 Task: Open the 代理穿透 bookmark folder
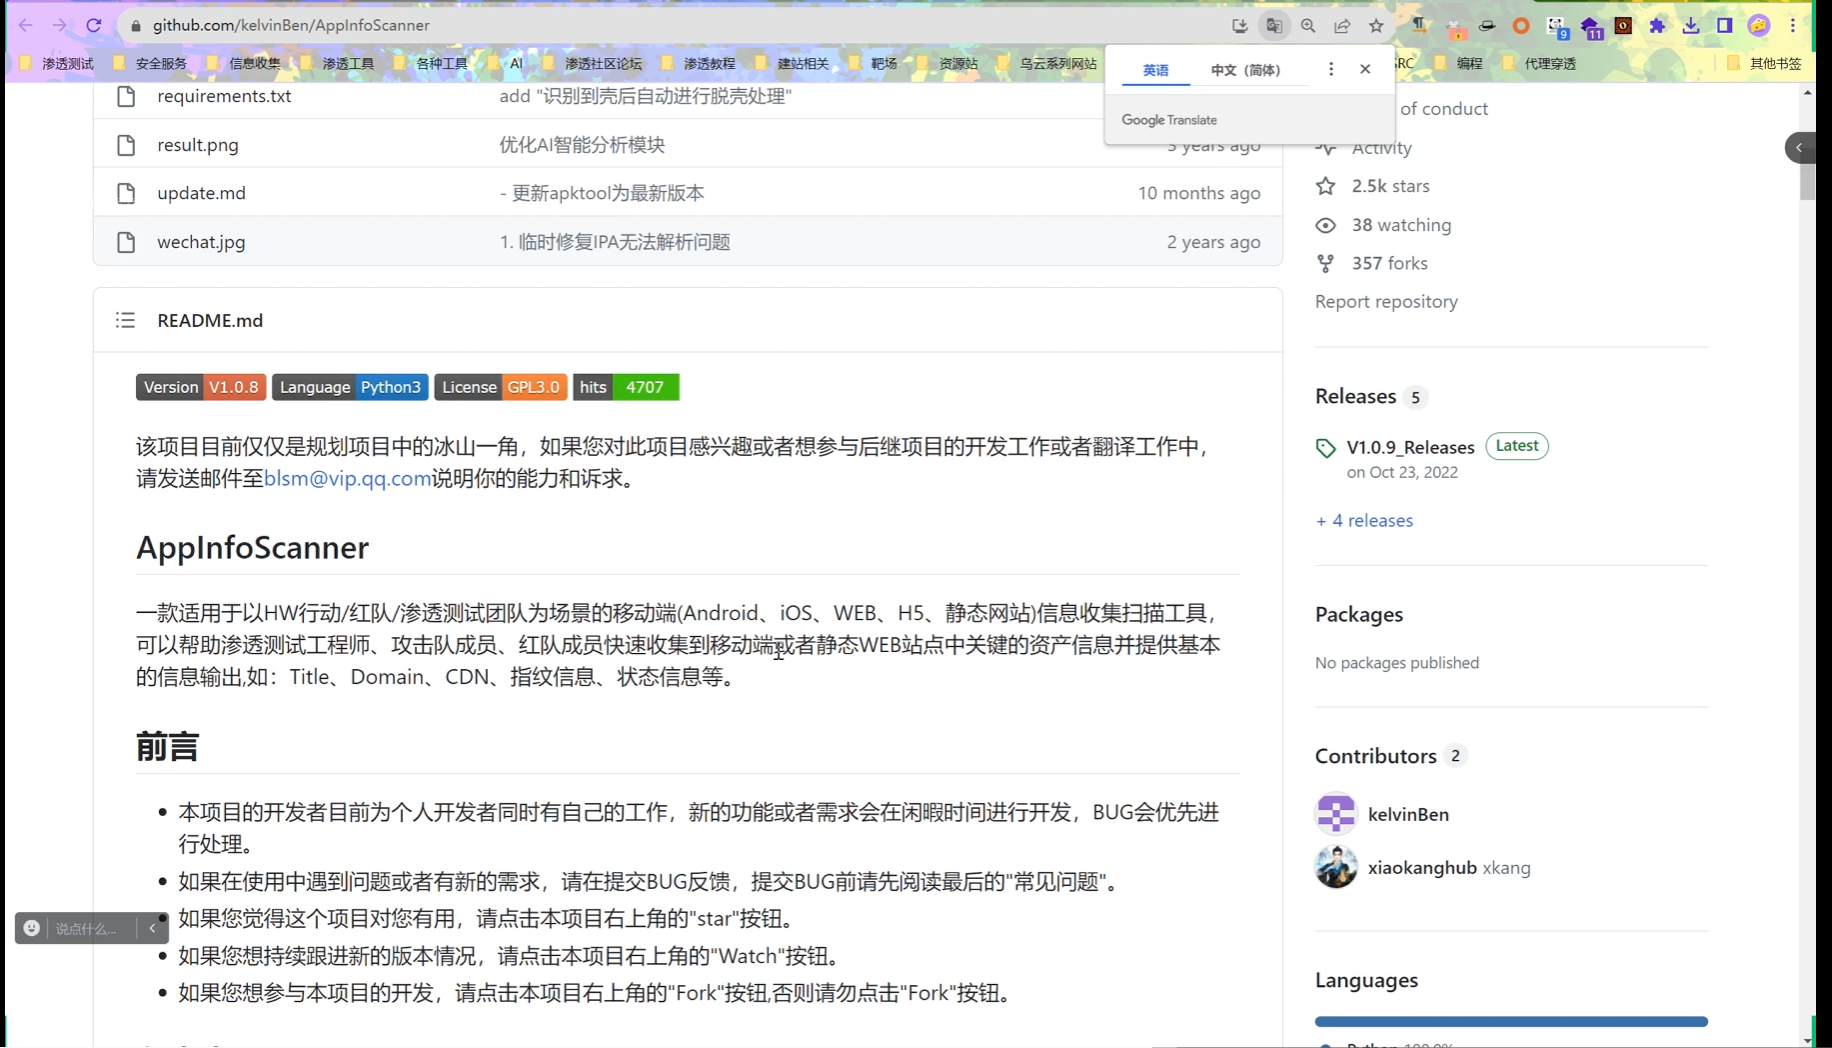1539,63
